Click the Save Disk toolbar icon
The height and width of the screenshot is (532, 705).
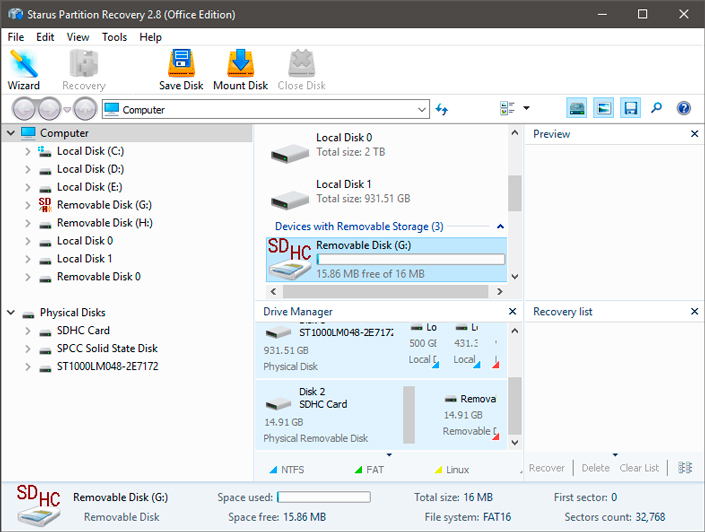tap(181, 70)
